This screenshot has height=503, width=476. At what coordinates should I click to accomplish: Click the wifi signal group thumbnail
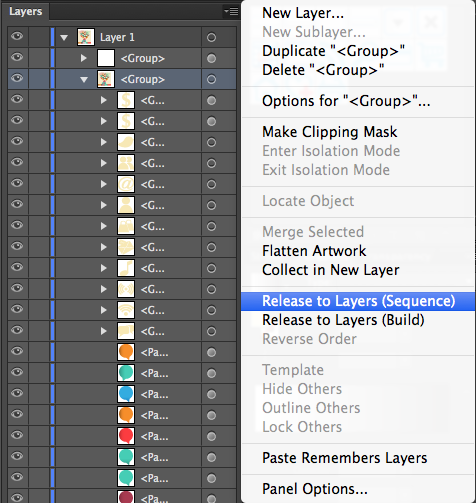[126, 310]
